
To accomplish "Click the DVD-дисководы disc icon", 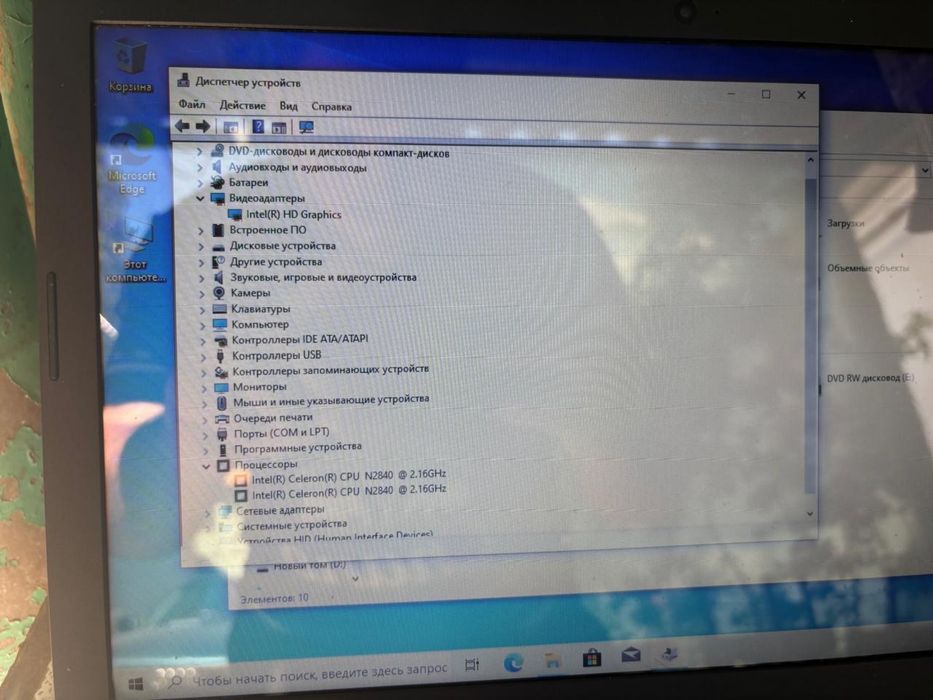I will click(x=218, y=151).
